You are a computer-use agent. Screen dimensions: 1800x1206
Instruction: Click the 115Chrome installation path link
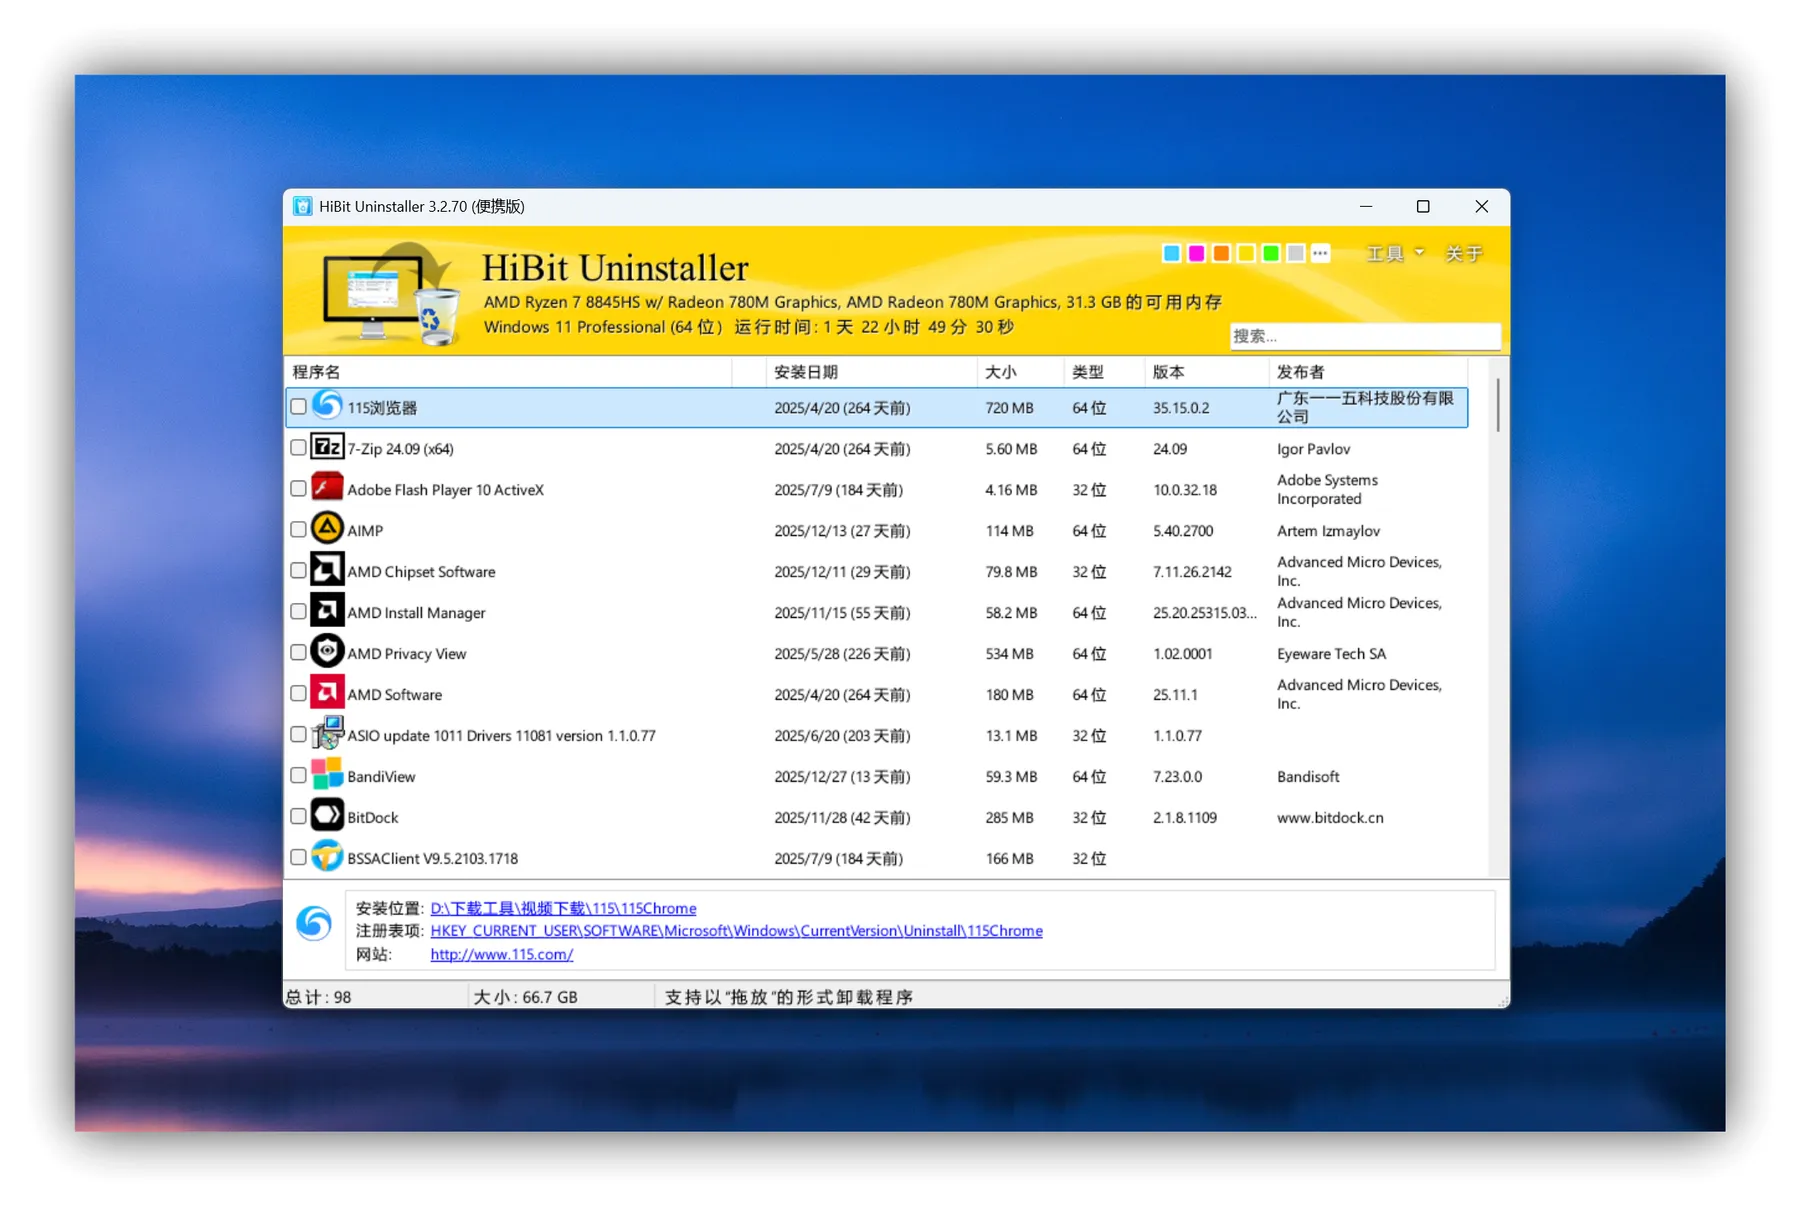(x=563, y=908)
